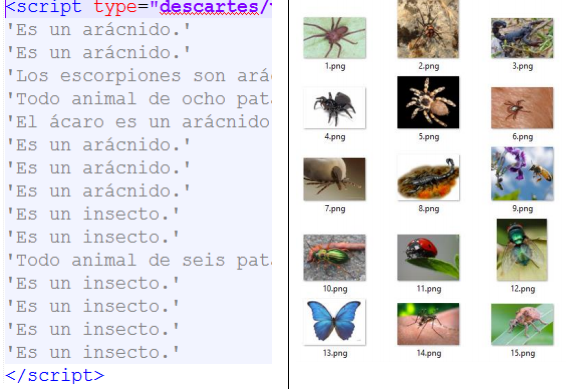This screenshot has height=389, width=566.
Task: Select the 12.png green fly thumbnail
Action: 522,250
